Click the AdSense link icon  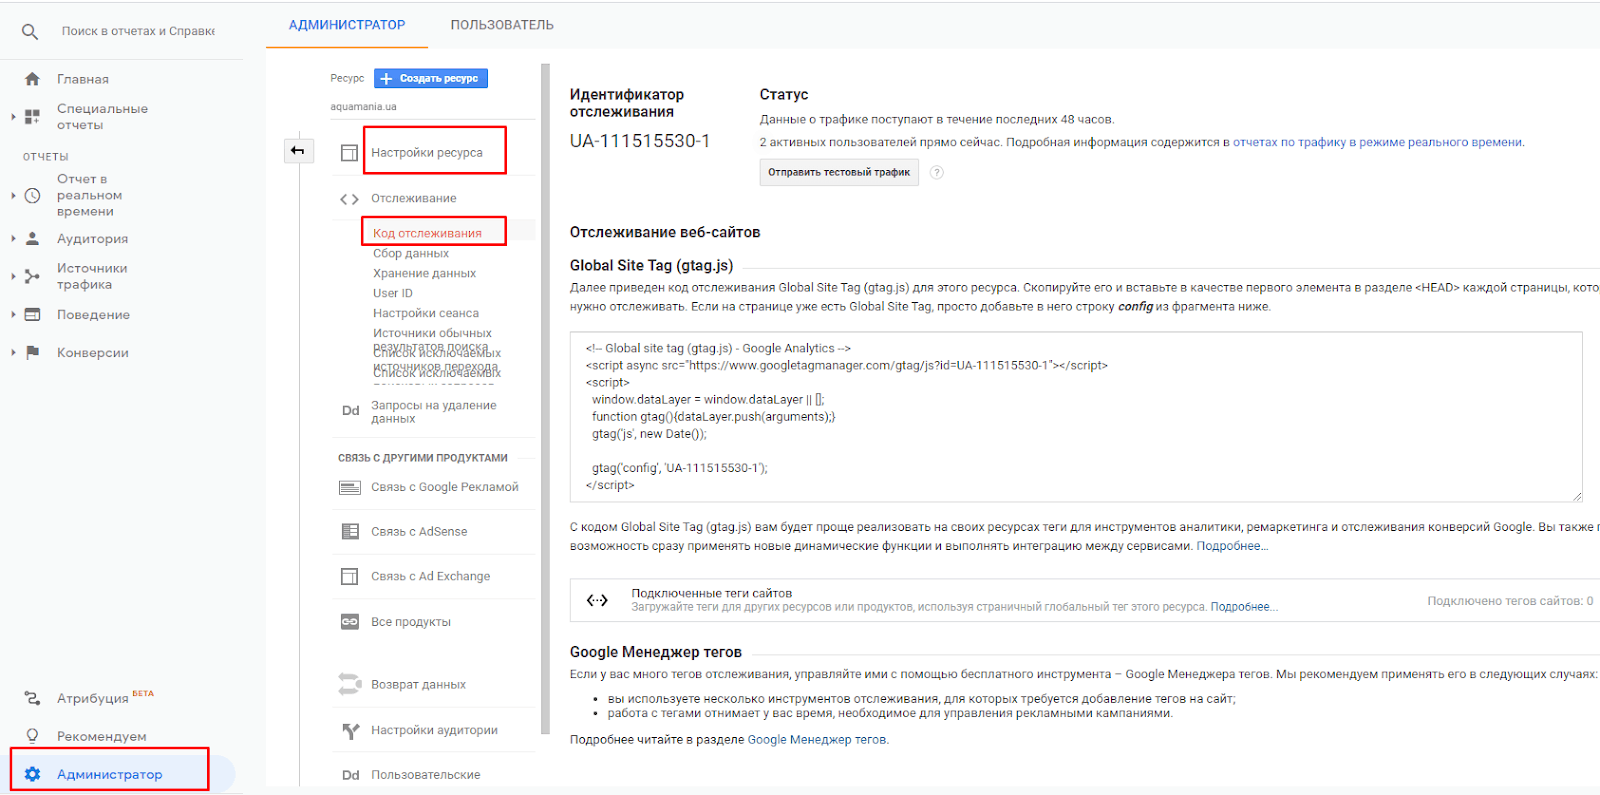tap(350, 532)
